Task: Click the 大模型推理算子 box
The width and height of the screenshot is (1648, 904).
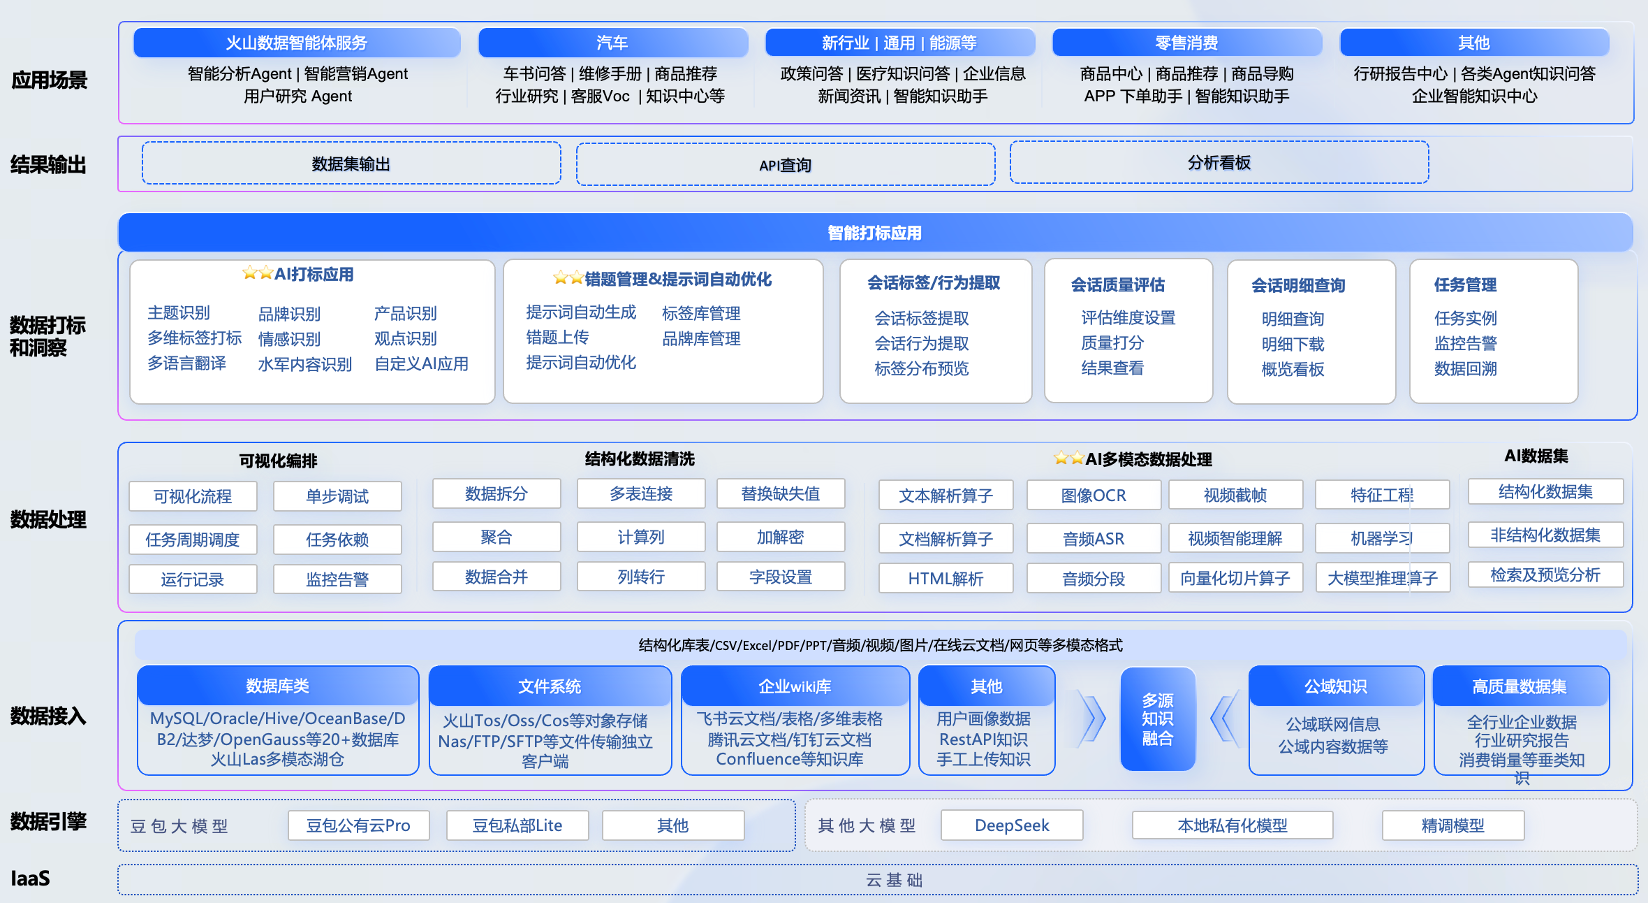Action: [1382, 578]
